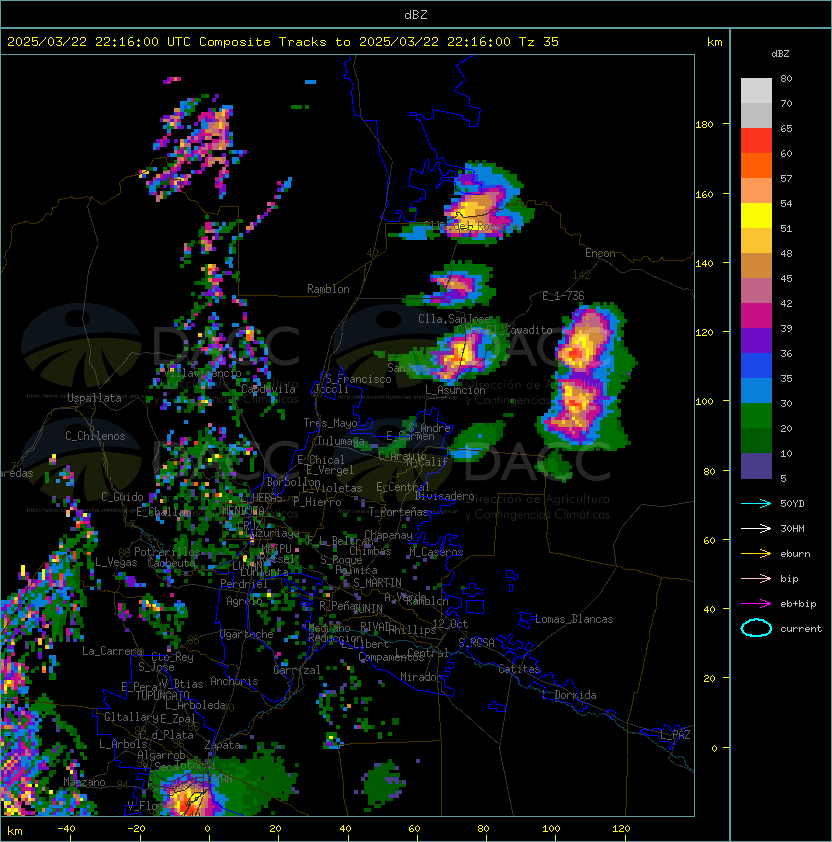Click the 'L_Dormida' place label
The height and width of the screenshot is (842, 832).
[x=569, y=695]
